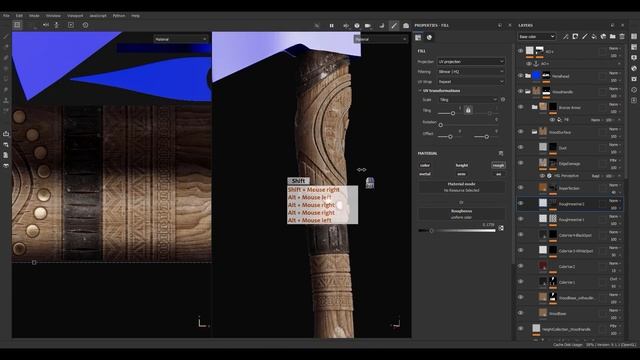
Task: Toggle visibility of the Metalhead layer
Action: [520, 76]
